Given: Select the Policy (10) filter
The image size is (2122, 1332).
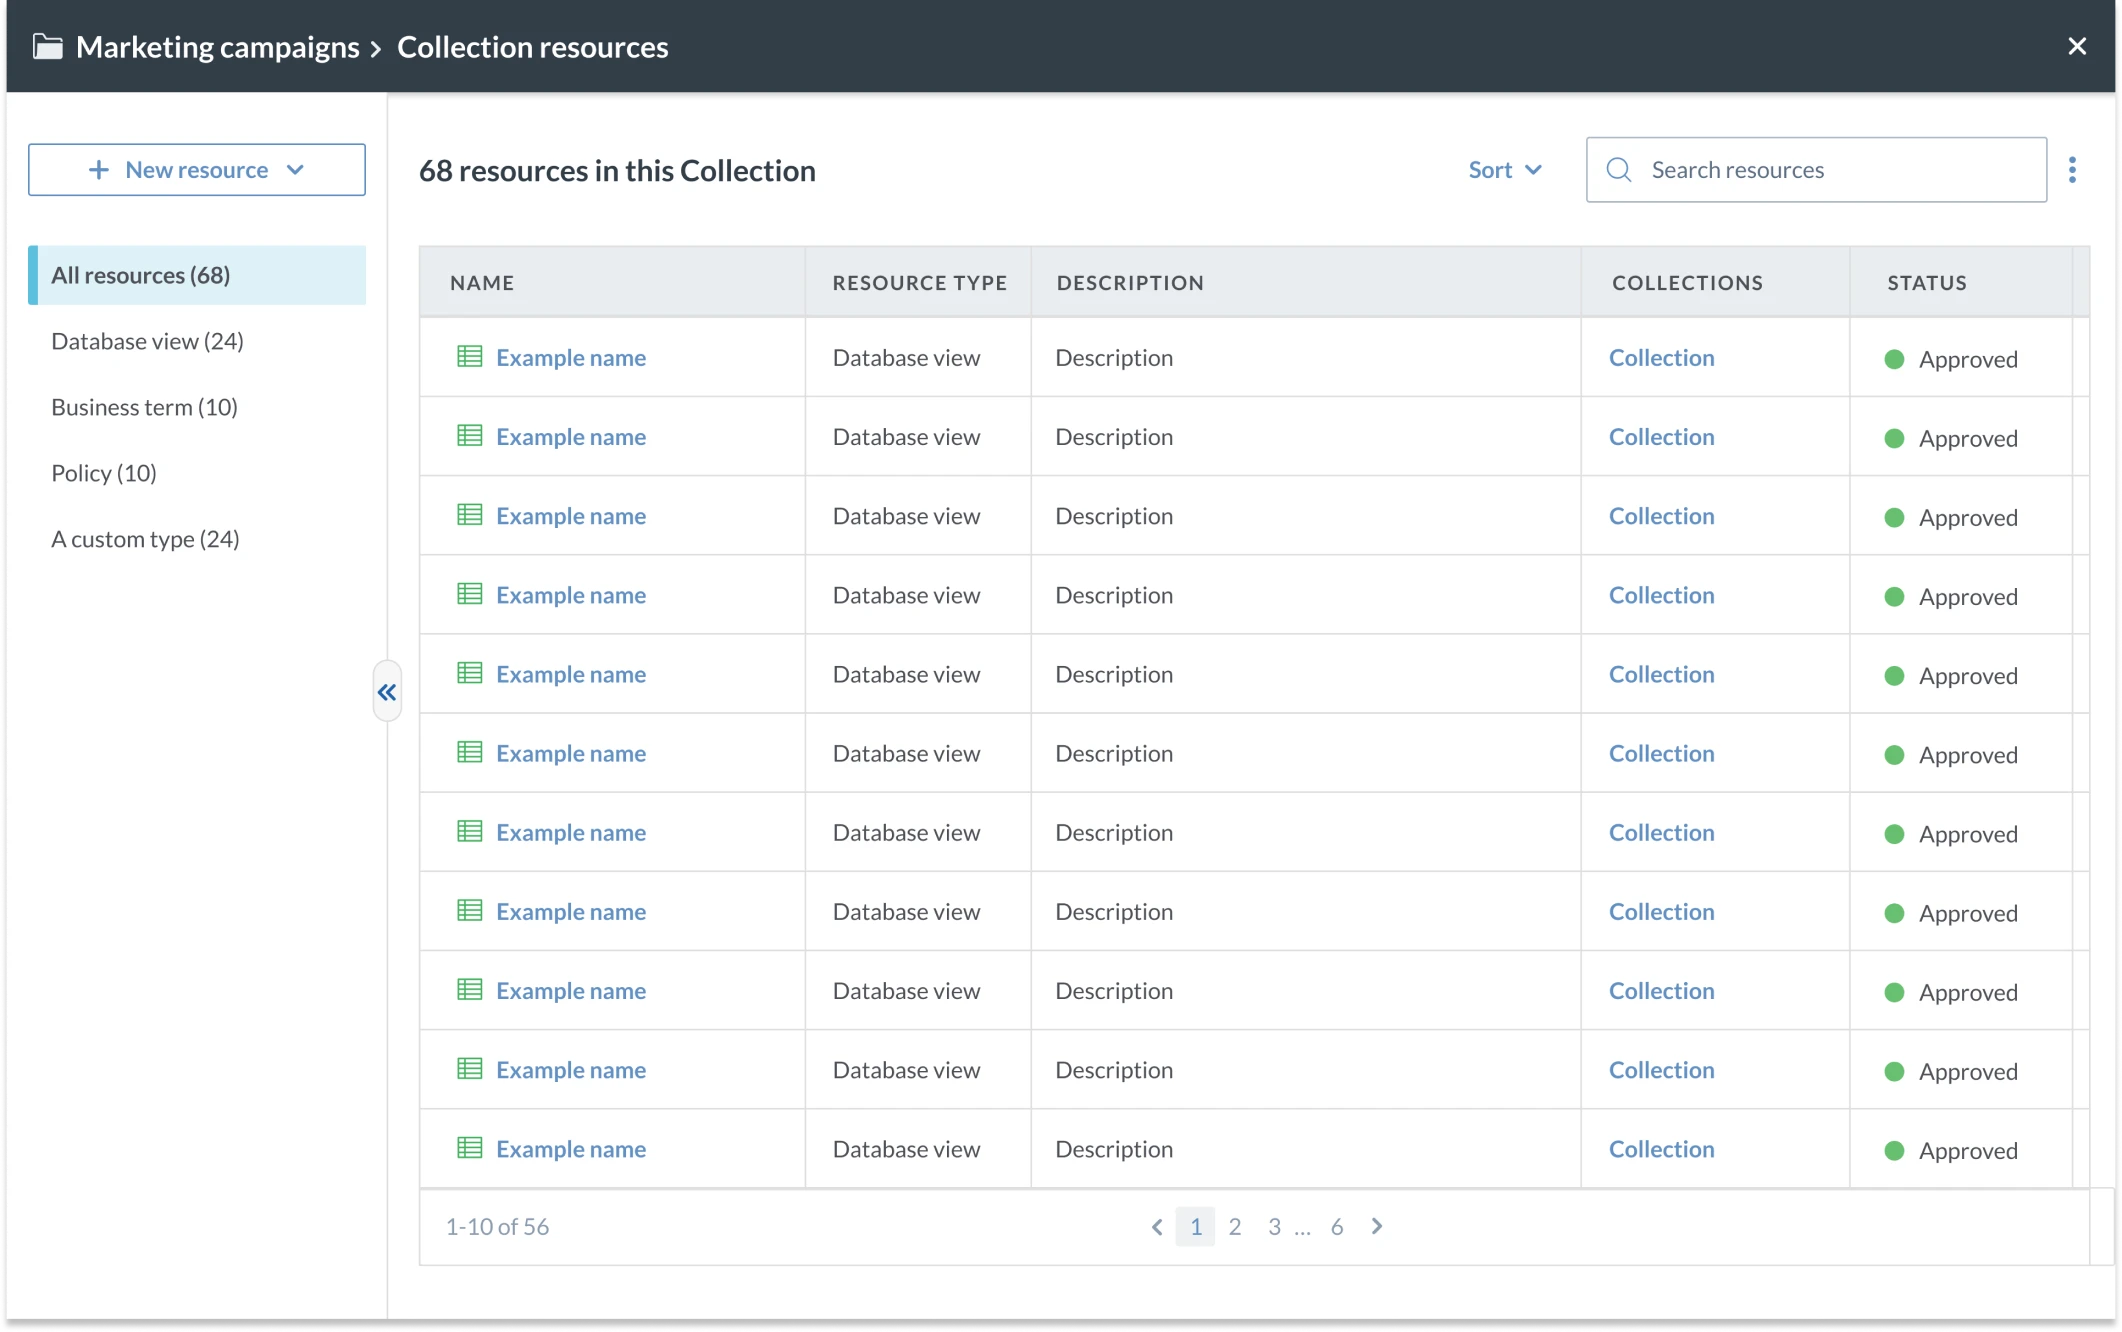Looking at the screenshot, I should point(103,472).
